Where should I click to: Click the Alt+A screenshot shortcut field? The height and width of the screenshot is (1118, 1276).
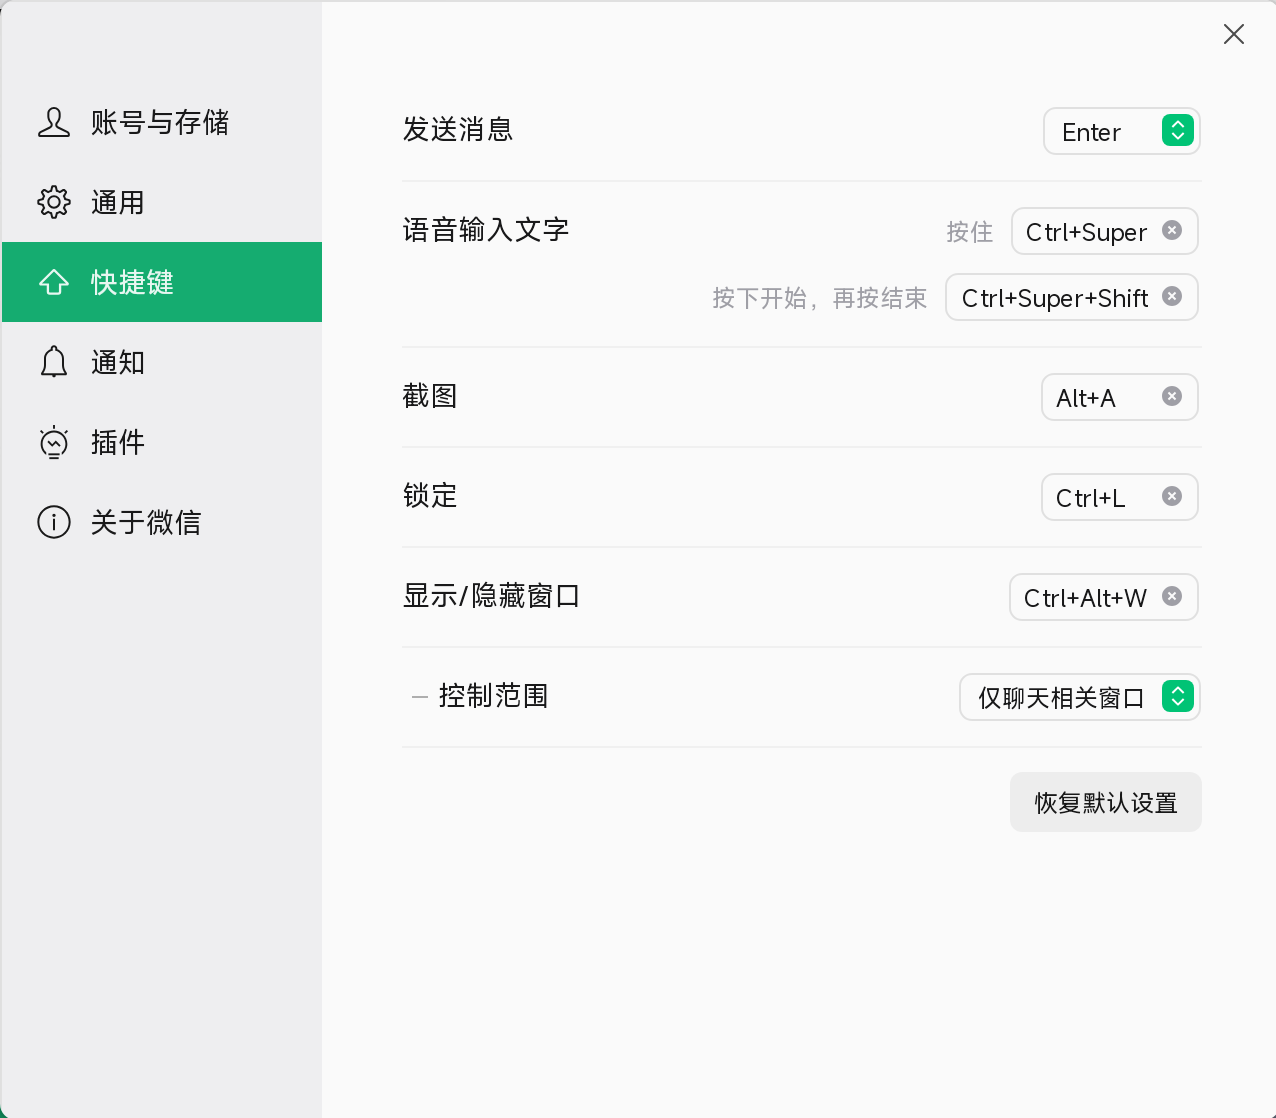tap(1120, 397)
